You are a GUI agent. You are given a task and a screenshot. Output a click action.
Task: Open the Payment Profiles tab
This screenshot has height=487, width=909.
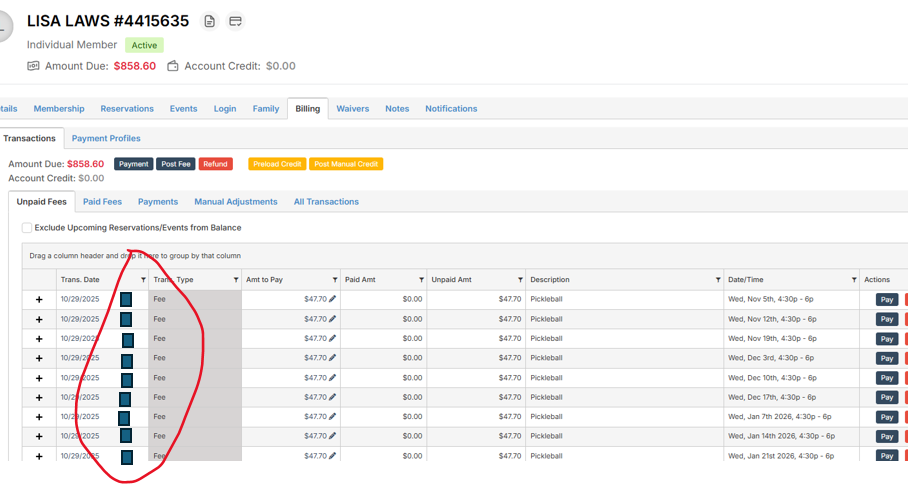(x=106, y=138)
